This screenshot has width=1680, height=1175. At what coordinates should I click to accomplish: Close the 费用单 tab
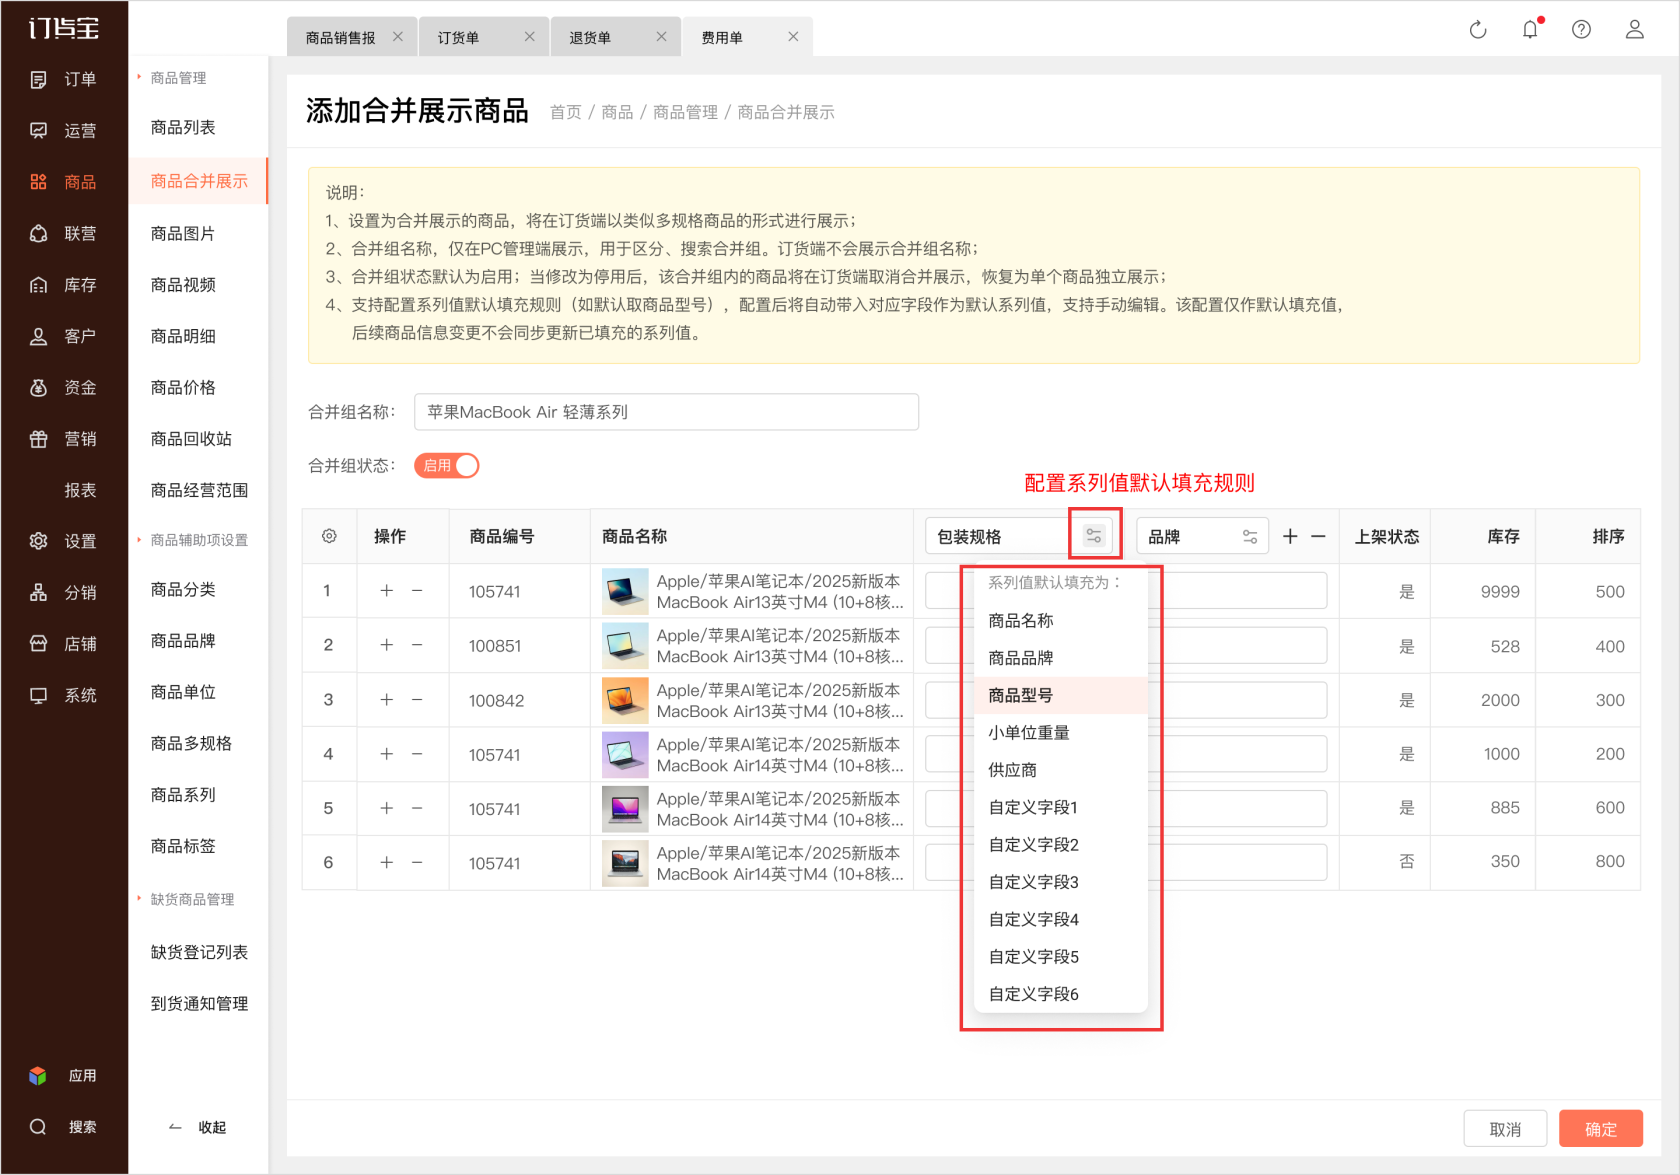pos(793,37)
